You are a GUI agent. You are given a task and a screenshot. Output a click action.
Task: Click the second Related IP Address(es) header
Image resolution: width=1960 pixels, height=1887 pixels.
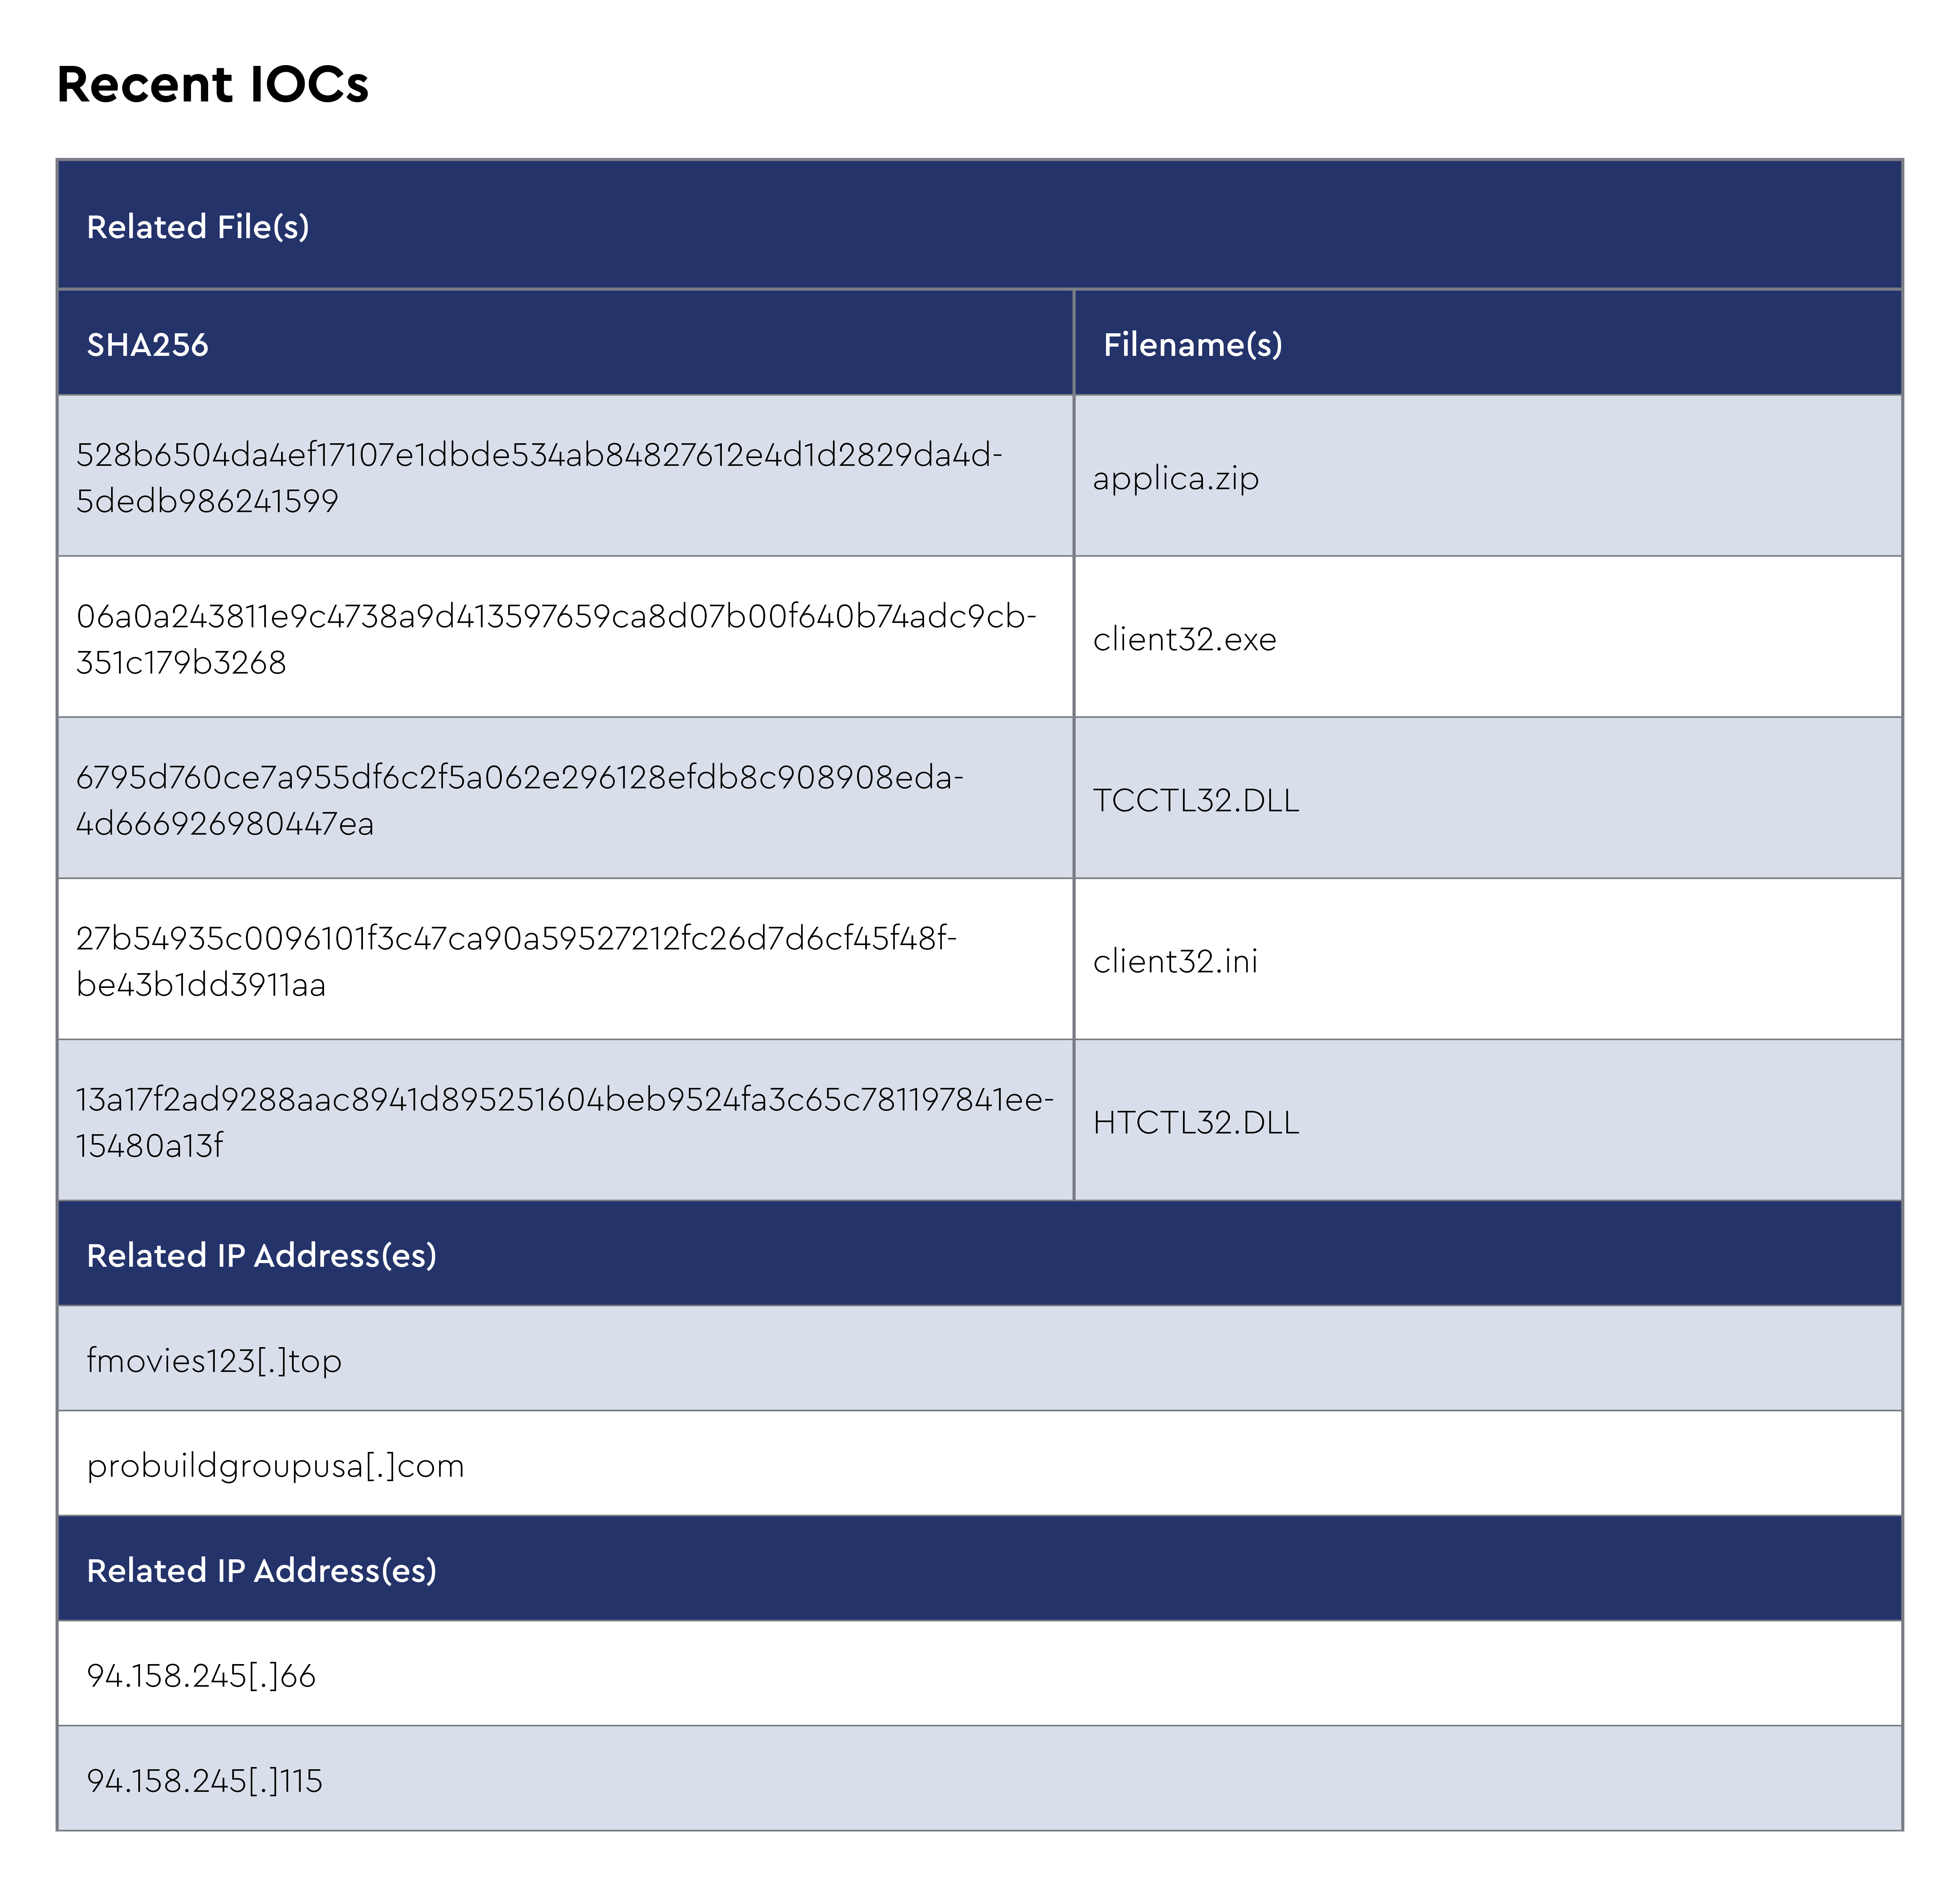tap(262, 1570)
